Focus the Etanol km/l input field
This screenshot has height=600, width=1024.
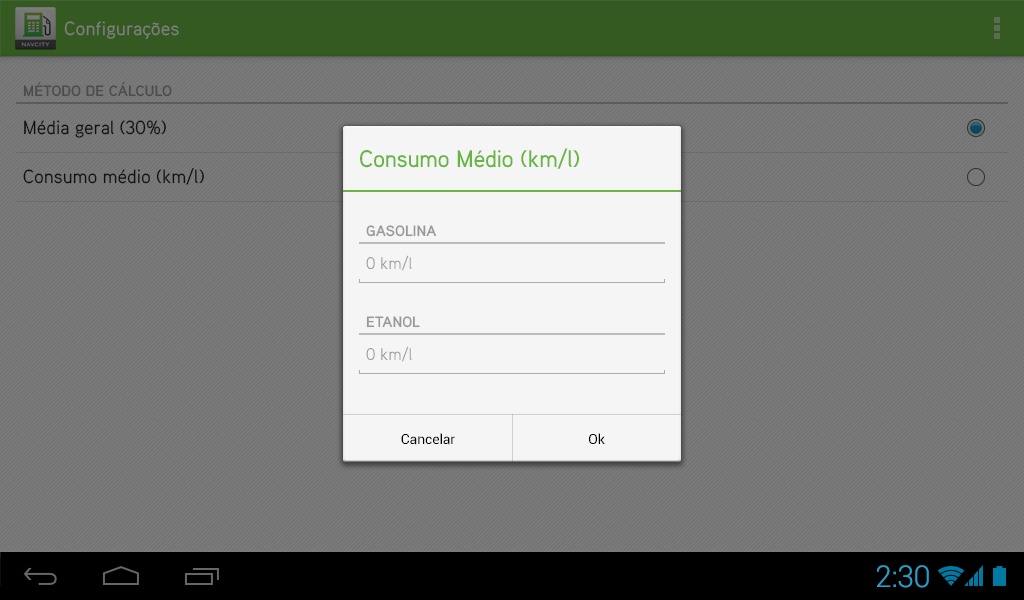[512, 355]
